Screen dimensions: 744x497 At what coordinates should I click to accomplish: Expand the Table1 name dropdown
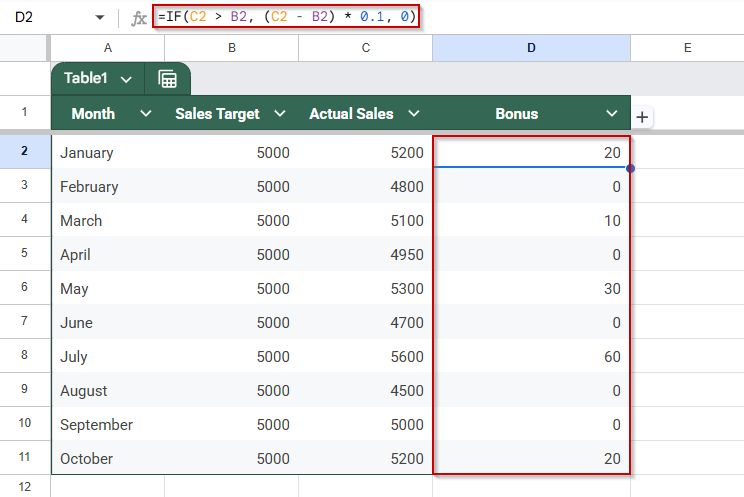tap(126, 79)
